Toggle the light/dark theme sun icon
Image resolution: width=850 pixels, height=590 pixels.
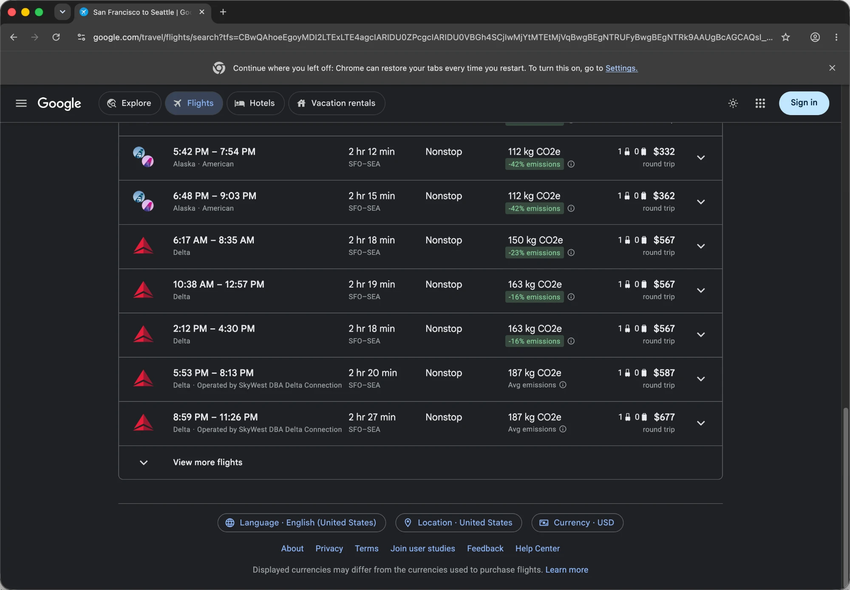coord(733,103)
